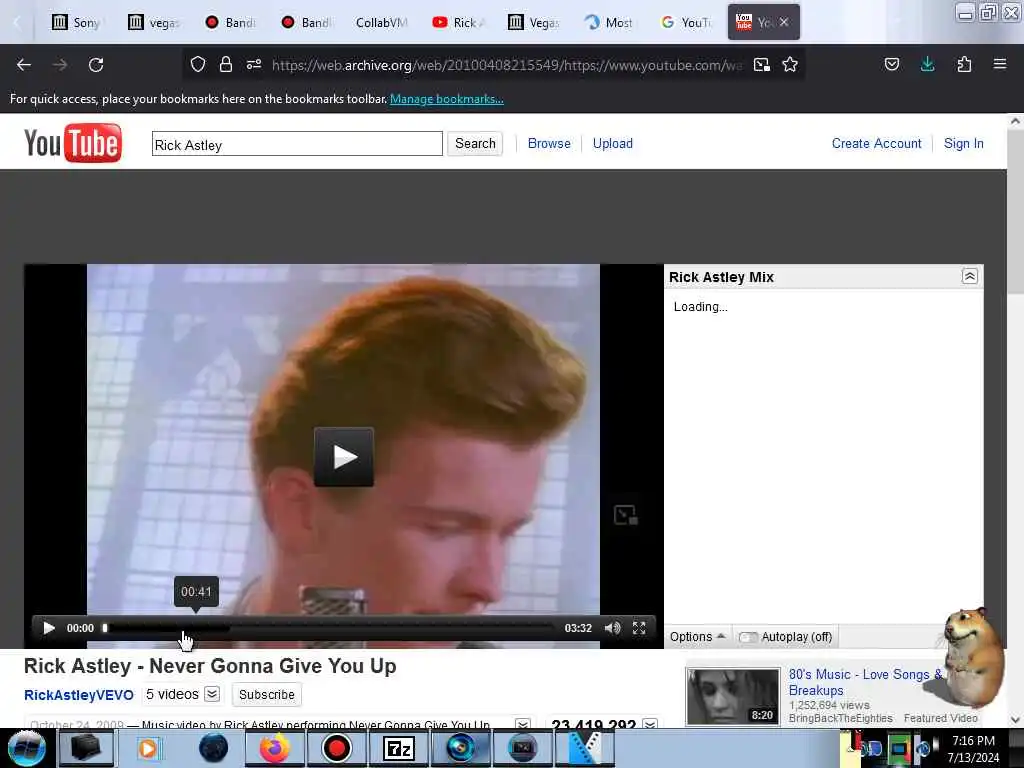This screenshot has height=768, width=1024.
Task: Go back to the previous page
Action: [x=24, y=65]
